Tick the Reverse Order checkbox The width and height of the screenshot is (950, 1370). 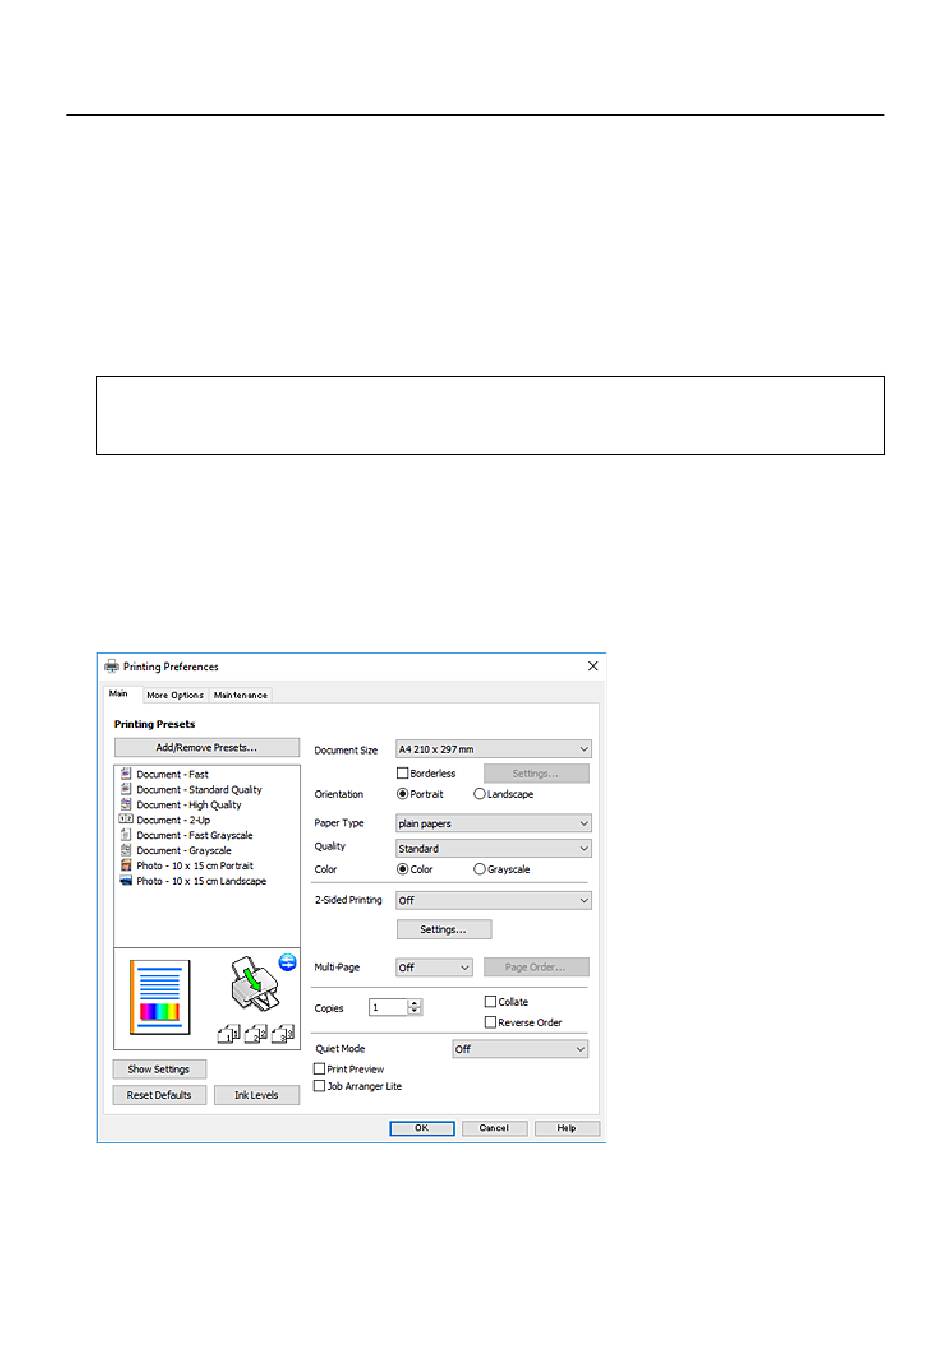(x=490, y=1022)
